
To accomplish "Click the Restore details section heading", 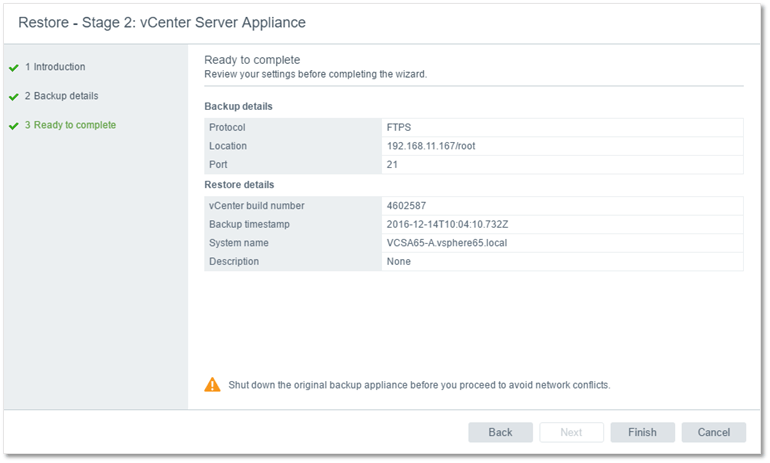I will point(239,185).
